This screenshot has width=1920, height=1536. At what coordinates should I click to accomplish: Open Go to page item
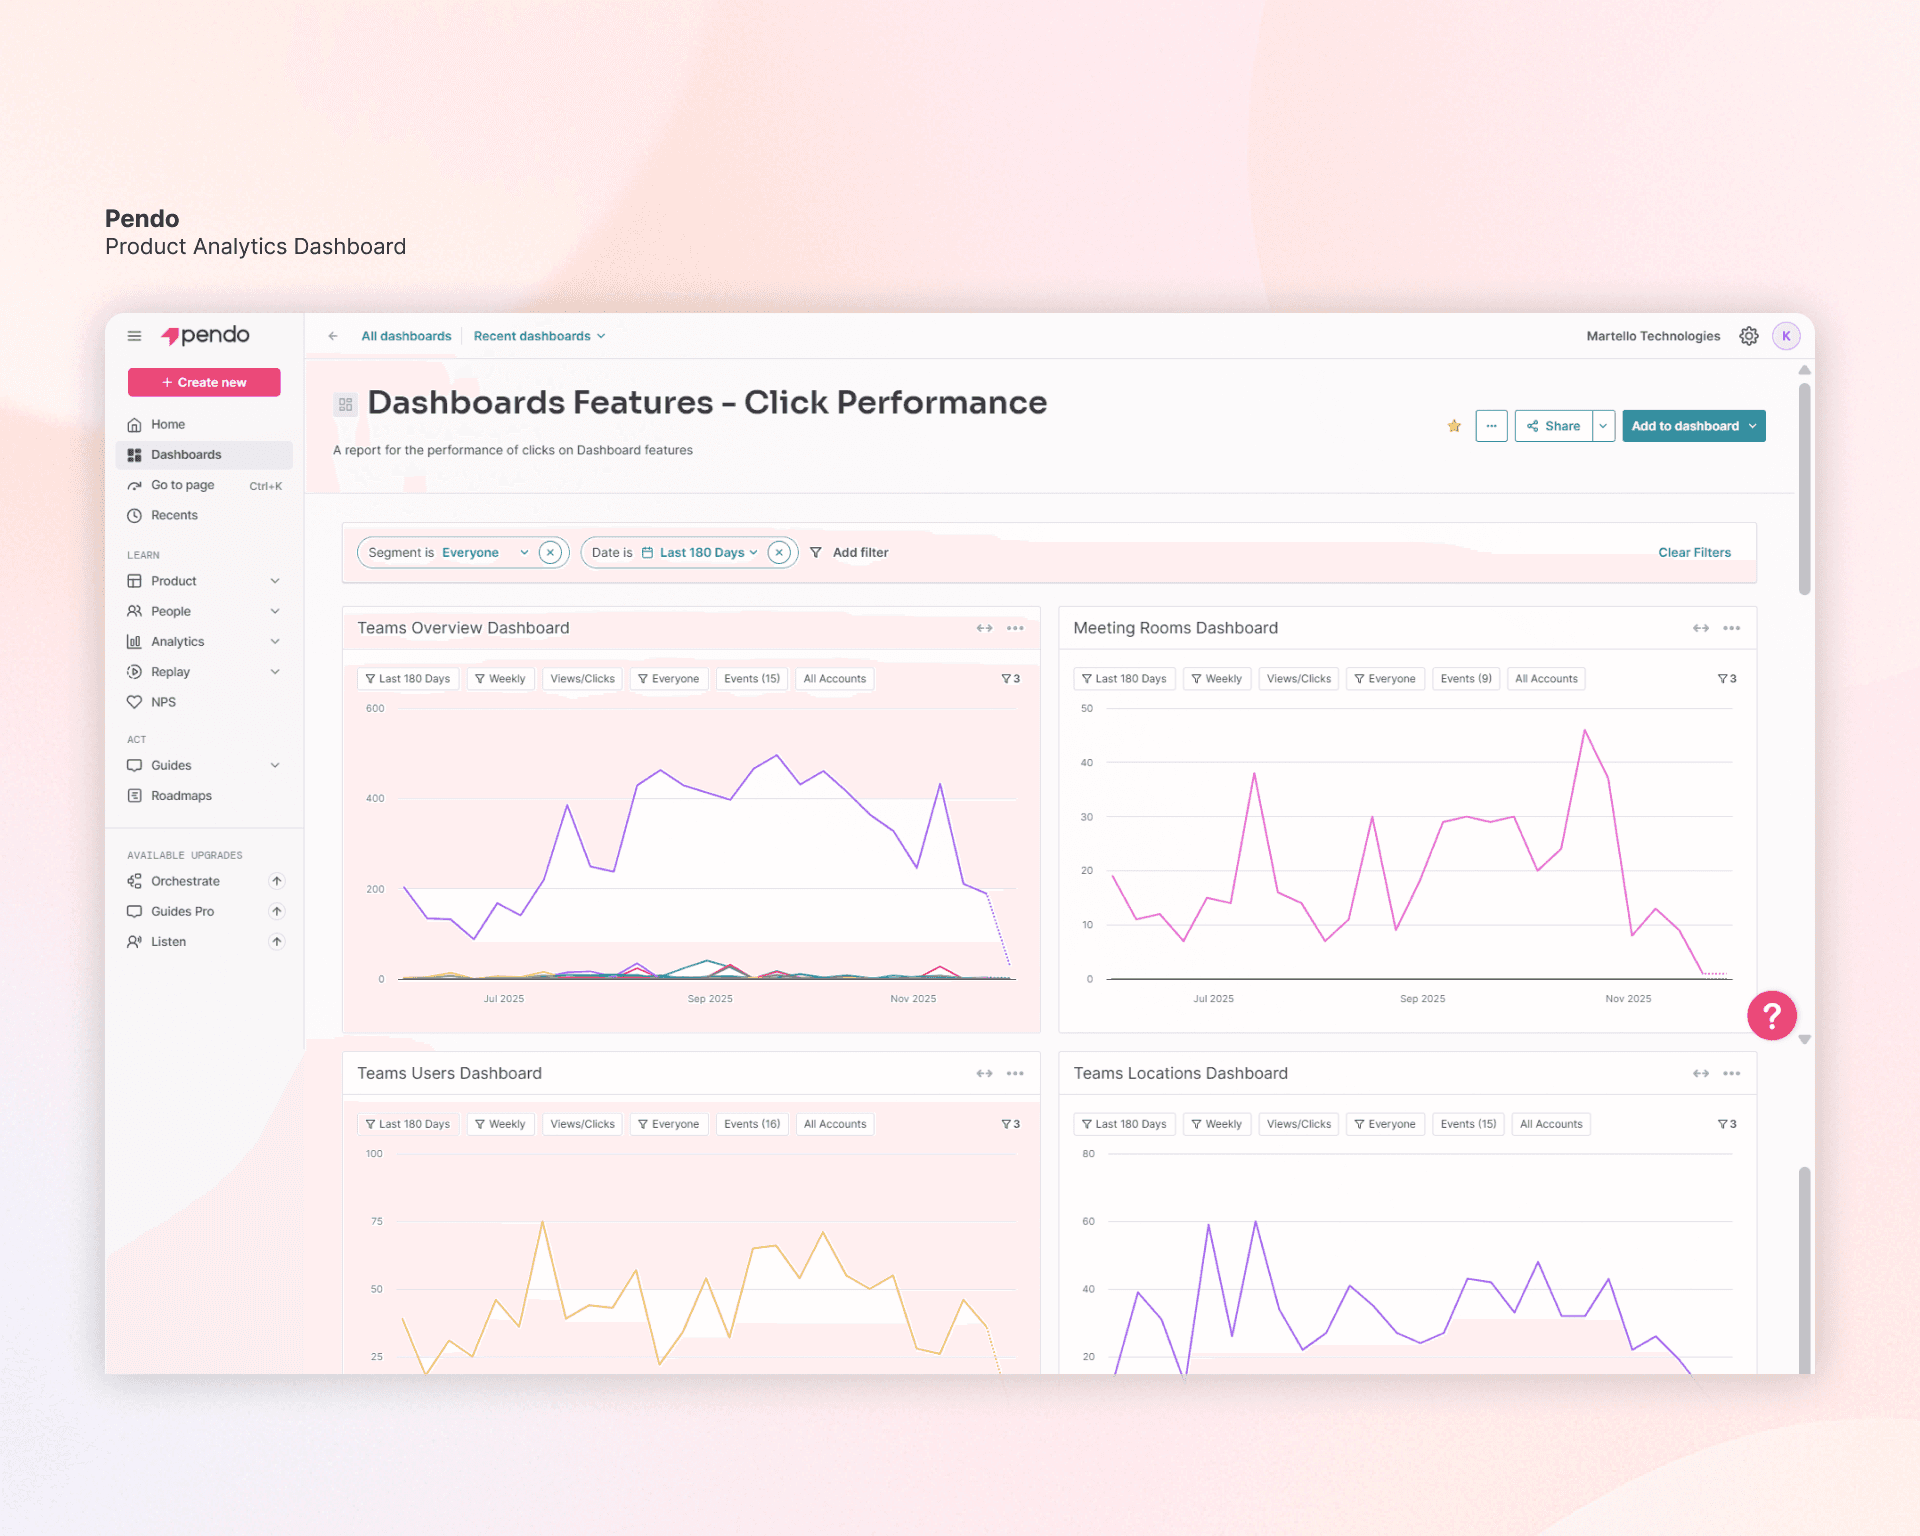click(x=204, y=485)
